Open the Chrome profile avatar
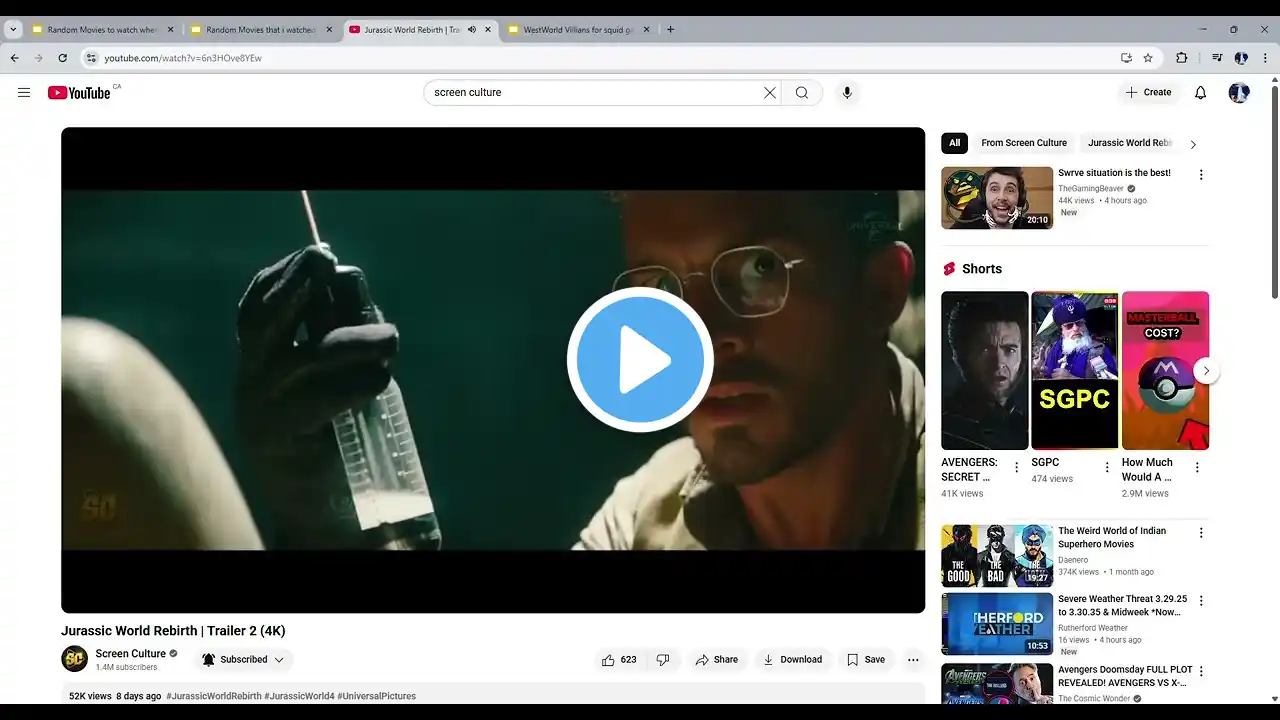1280x720 pixels. (x=1241, y=58)
